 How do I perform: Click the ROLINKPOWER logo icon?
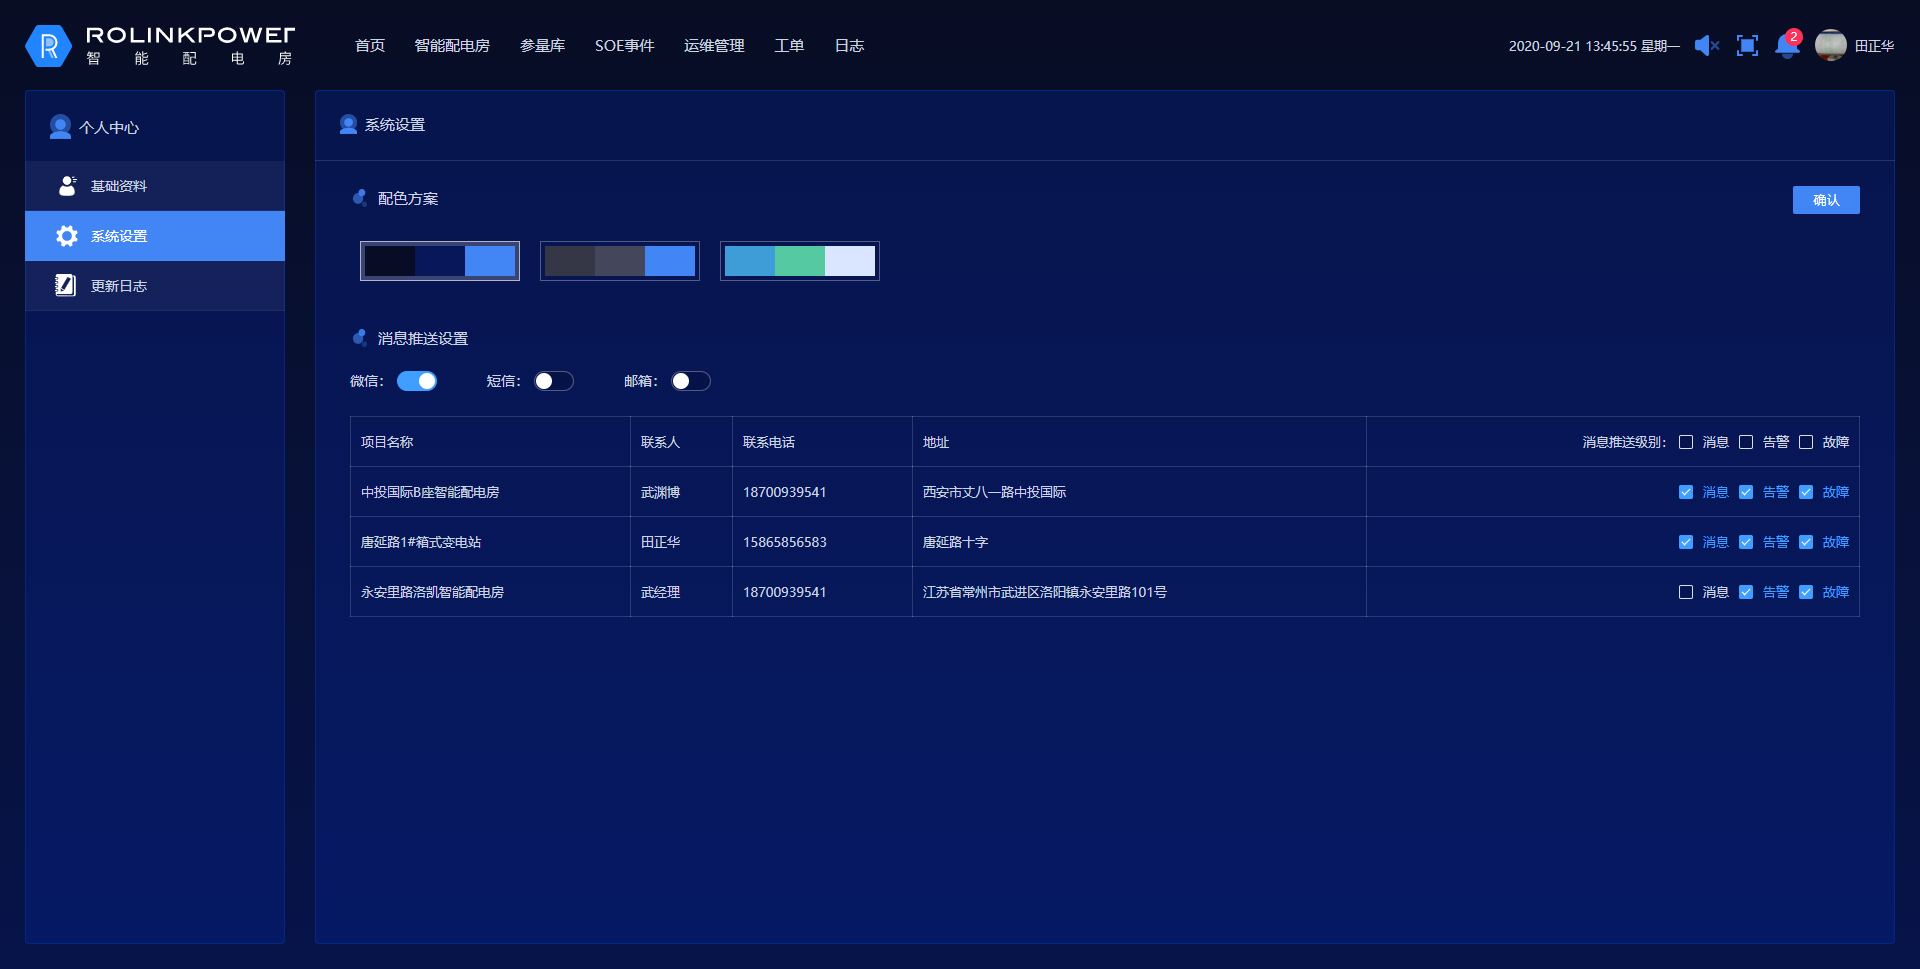click(x=48, y=46)
